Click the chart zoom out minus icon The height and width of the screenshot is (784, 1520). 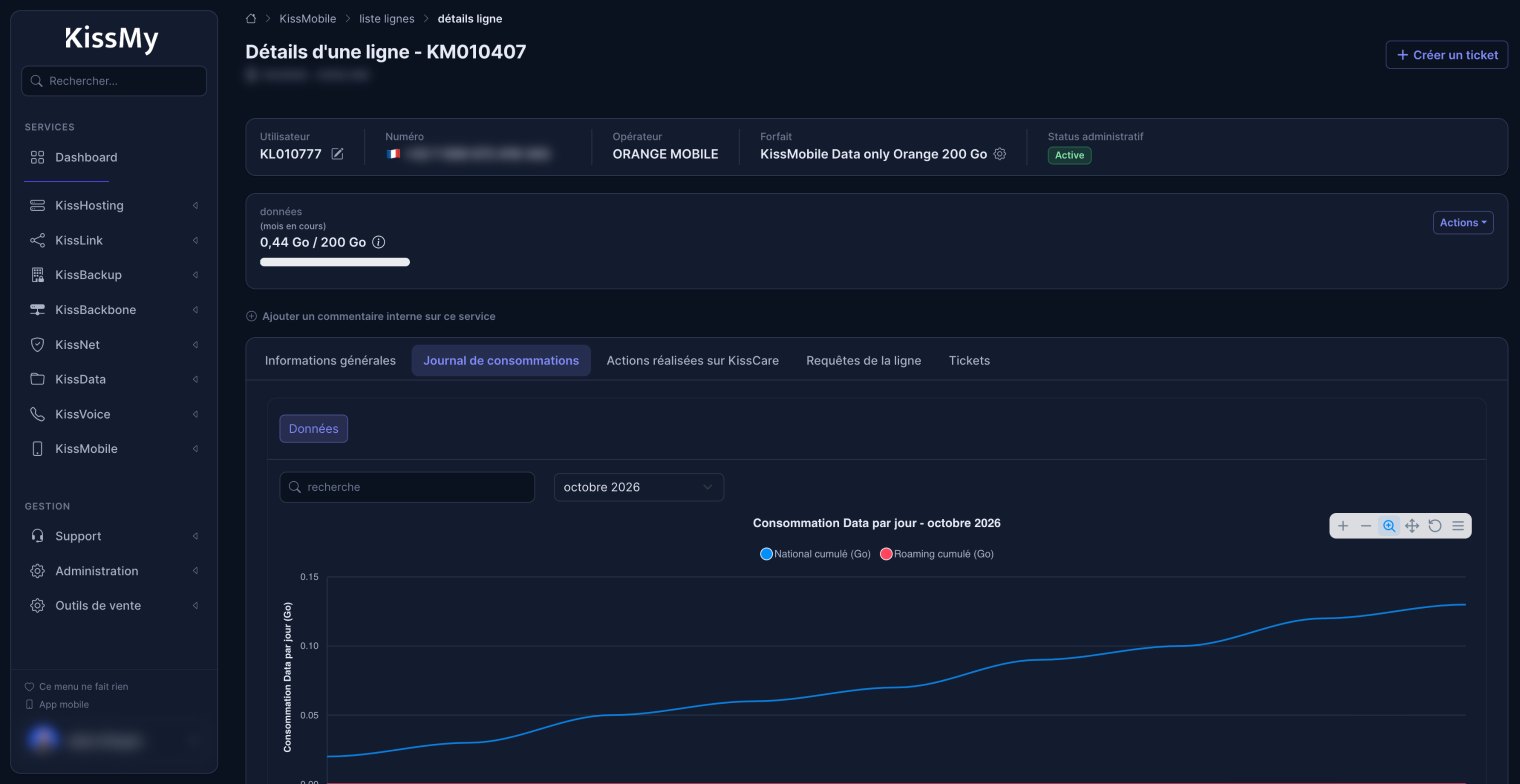(x=1366, y=526)
